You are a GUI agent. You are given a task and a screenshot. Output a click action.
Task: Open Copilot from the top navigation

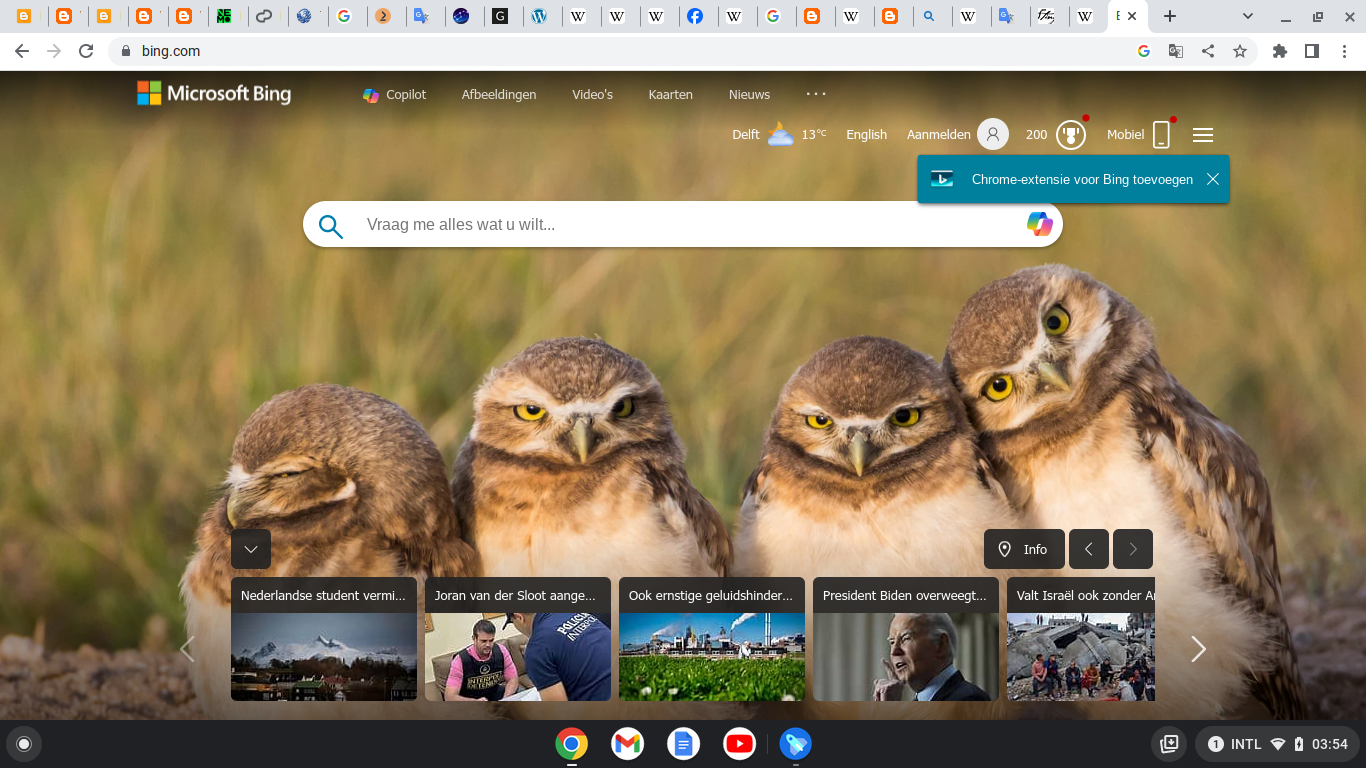[394, 95]
